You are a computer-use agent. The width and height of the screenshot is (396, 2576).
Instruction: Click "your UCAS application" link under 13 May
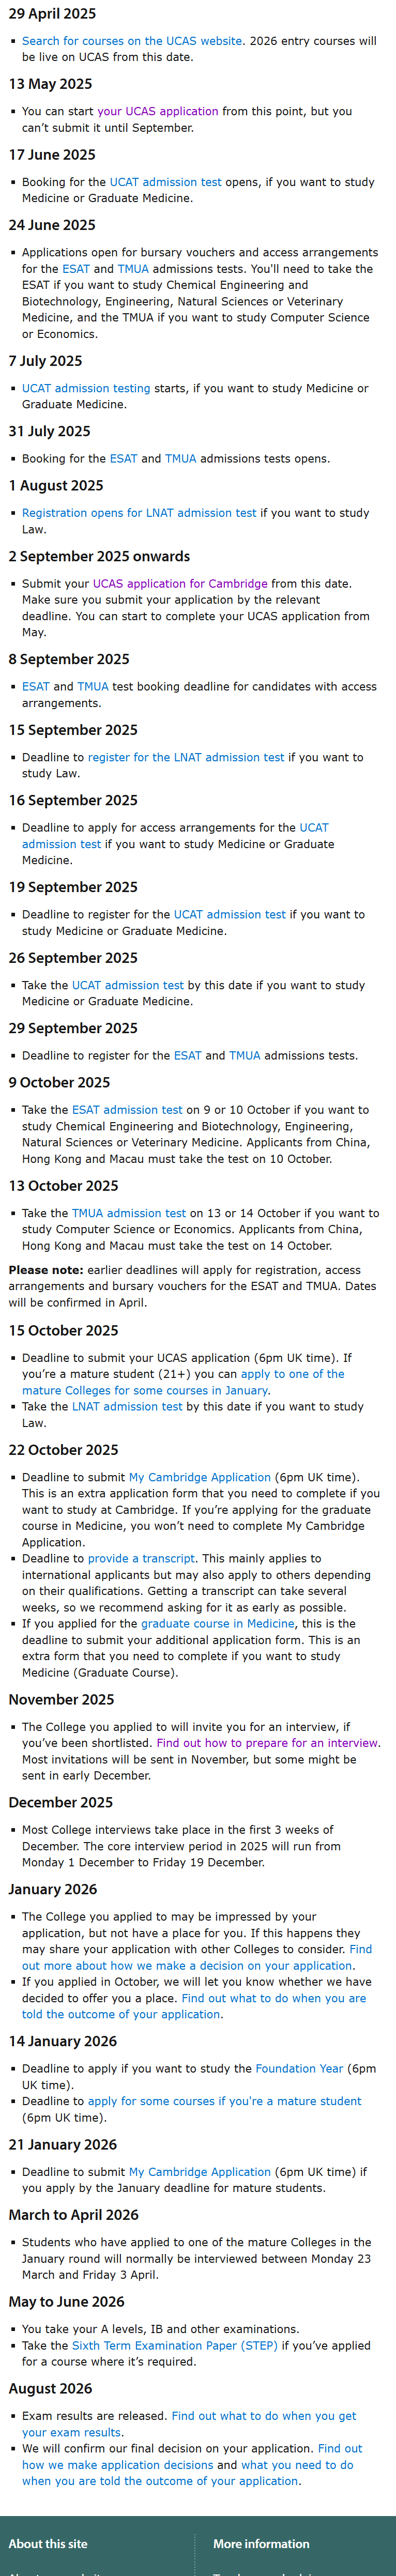click(x=157, y=111)
